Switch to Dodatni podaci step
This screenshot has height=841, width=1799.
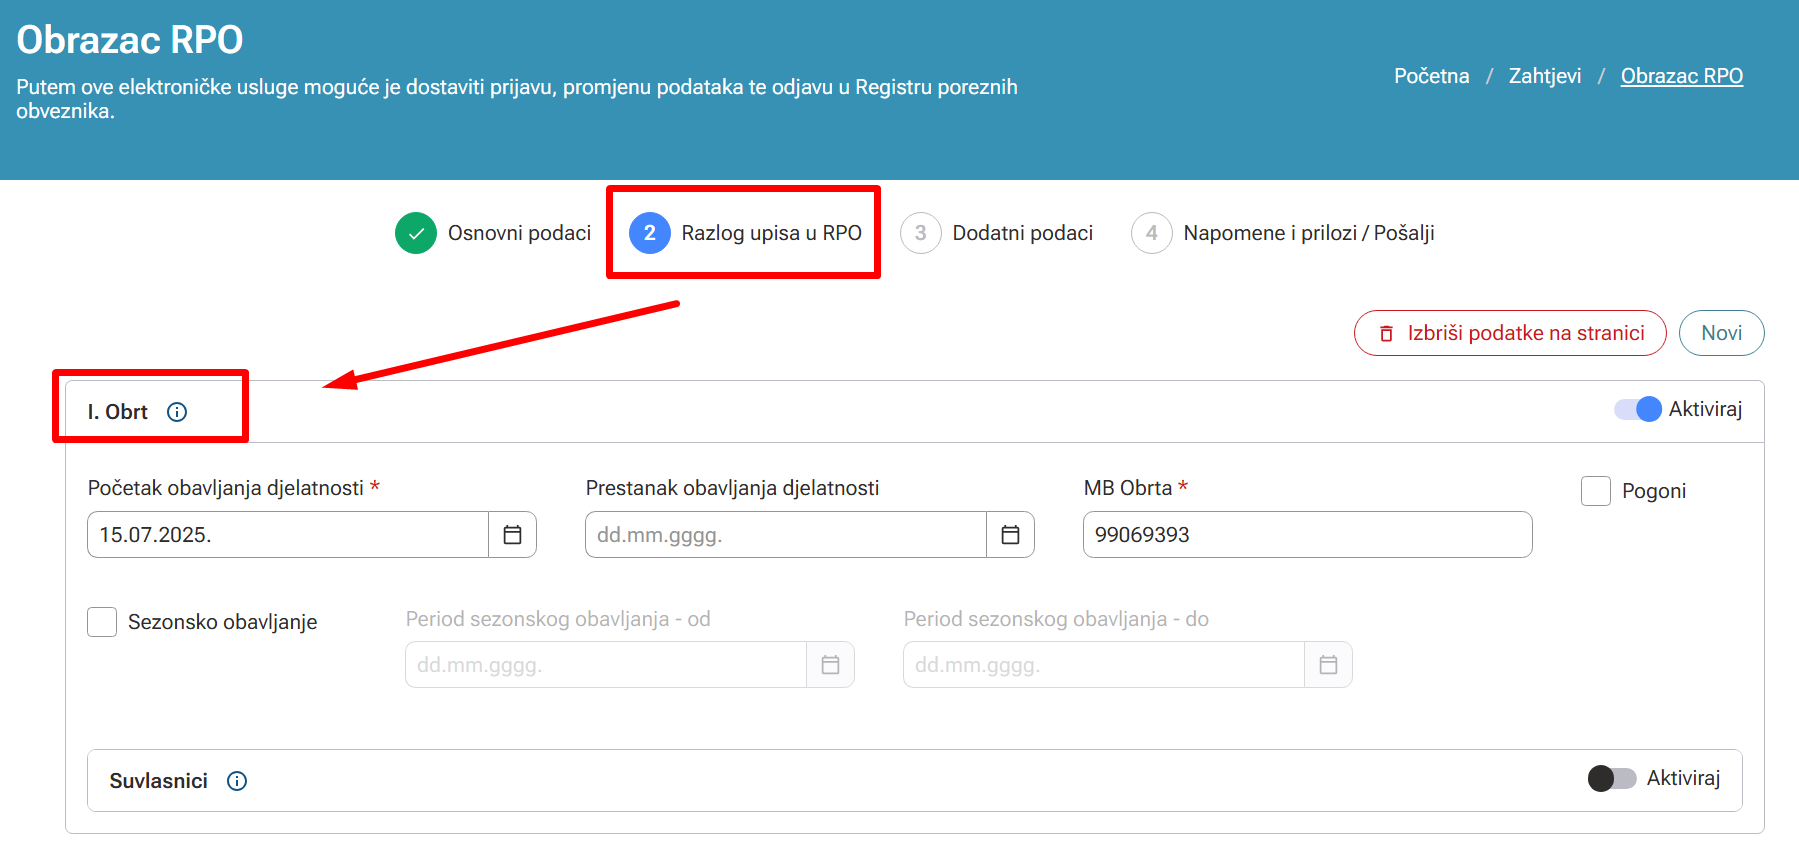(x=1022, y=233)
